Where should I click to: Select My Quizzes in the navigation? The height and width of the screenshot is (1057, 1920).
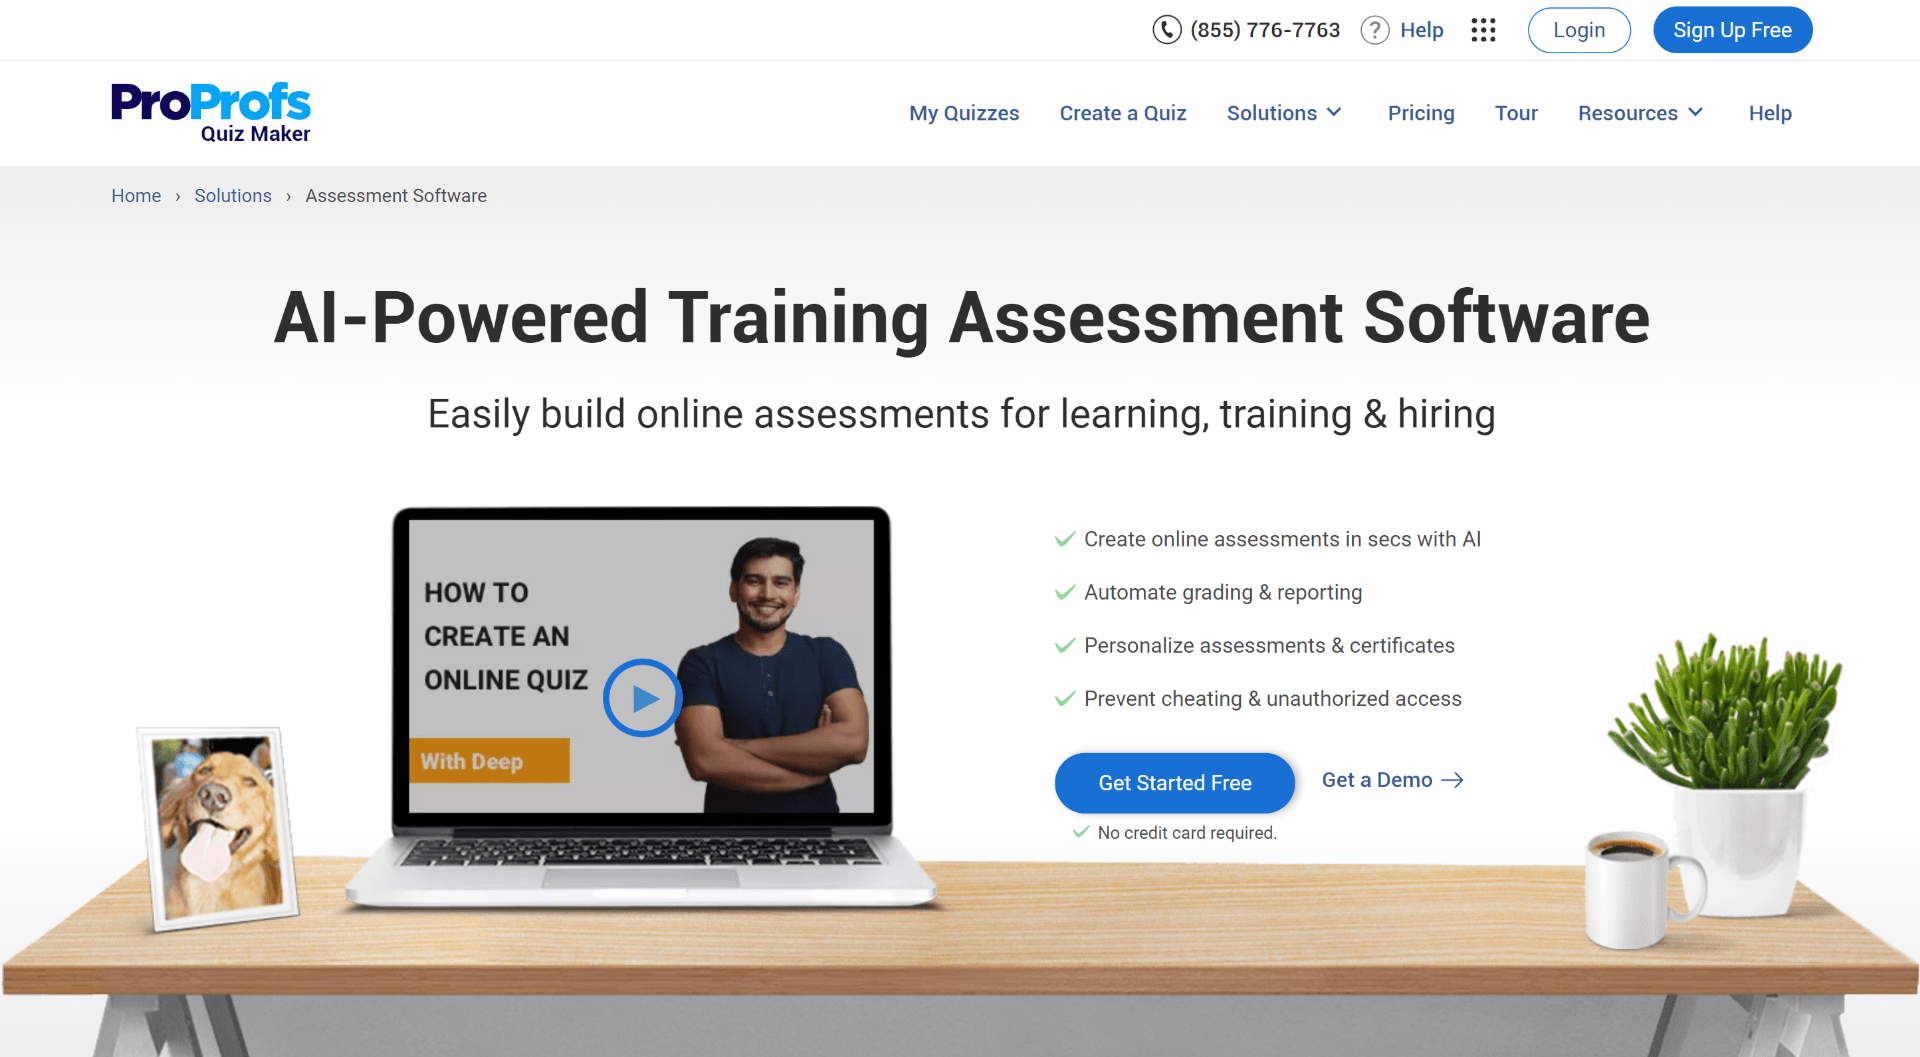click(x=963, y=113)
